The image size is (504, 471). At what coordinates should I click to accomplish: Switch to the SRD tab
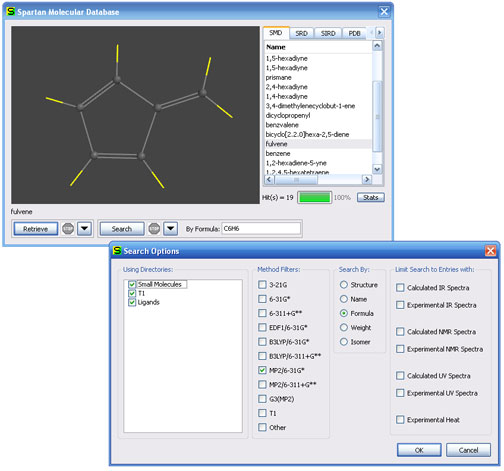pyautogui.click(x=301, y=33)
